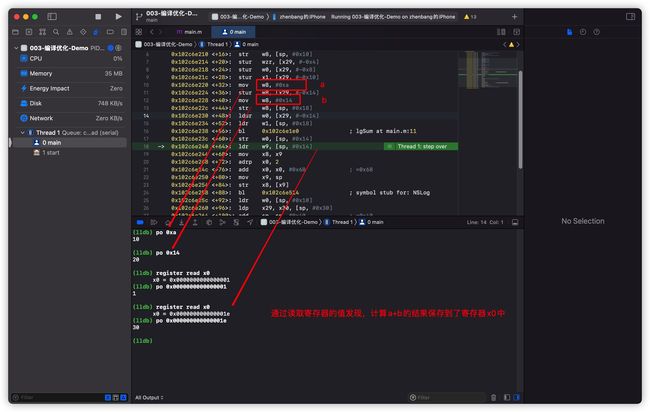Open the Find navigator magnifier icon
650x412 pixels.
[x=56, y=32]
